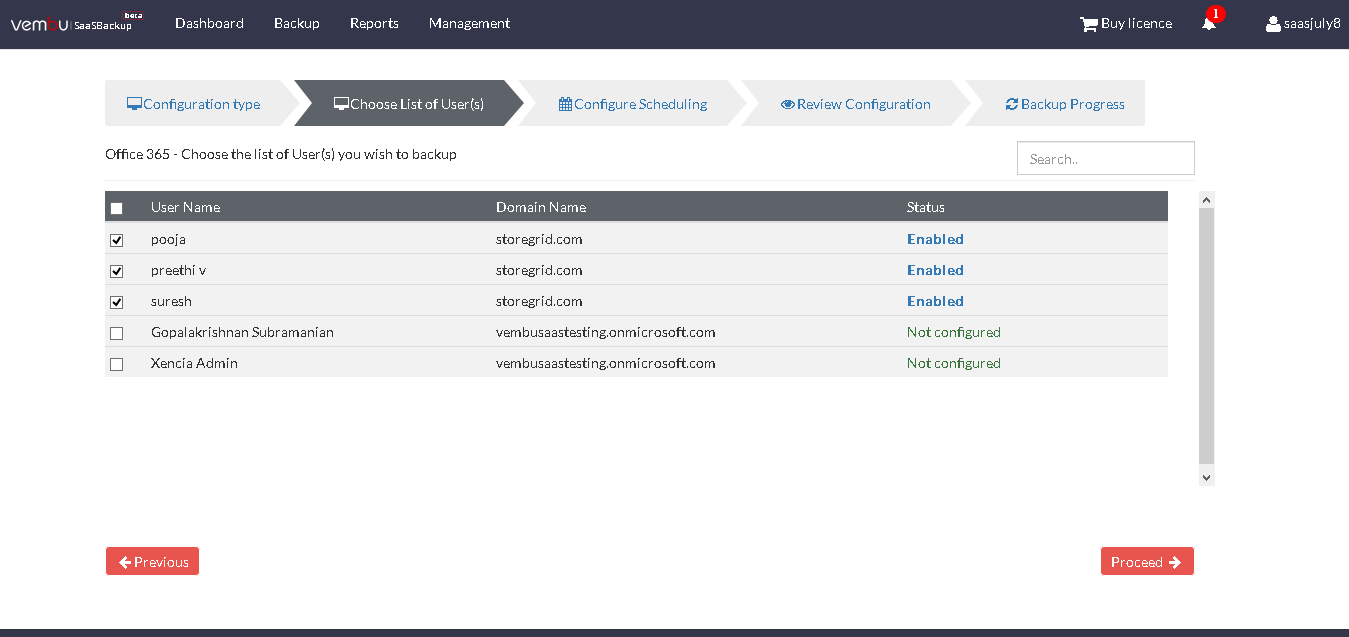Click Not configured status for Xencia Admin
The height and width of the screenshot is (637, 1349).
coord(954,363)
